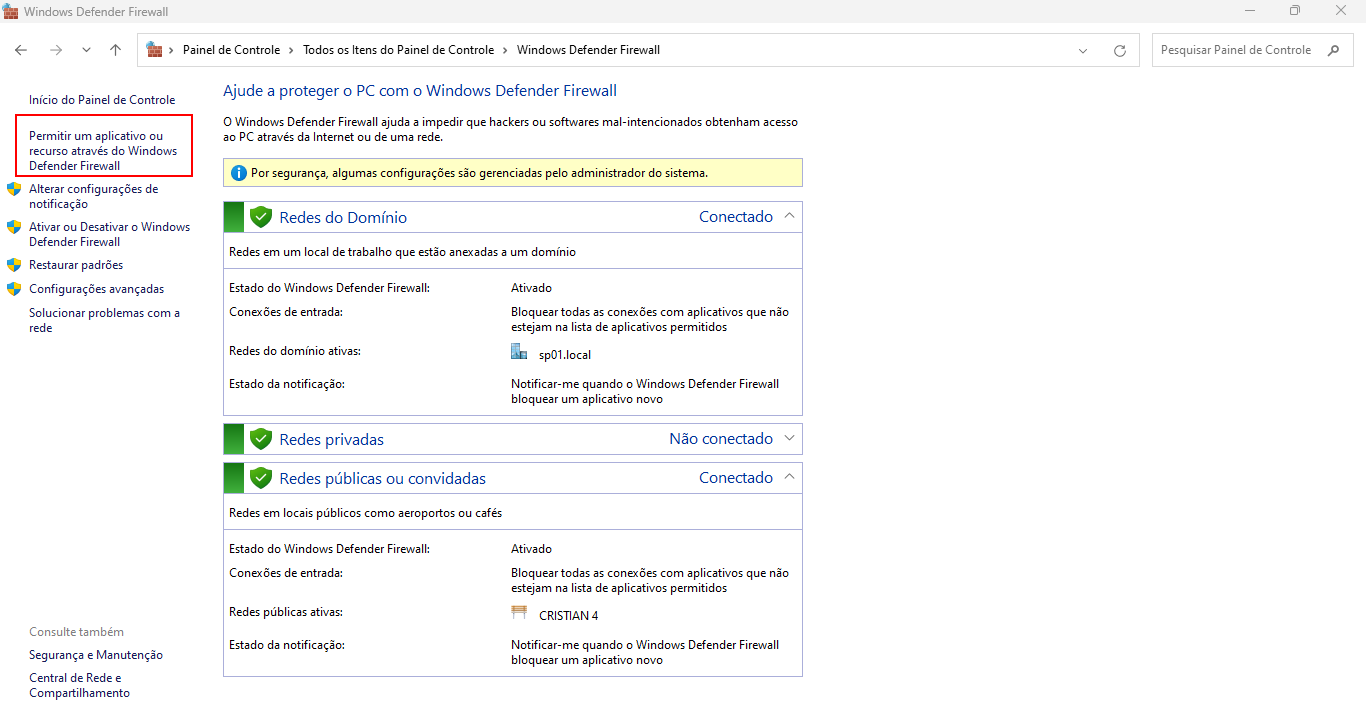Open Ativar ou Desativar o Windows Defender Firewall
The image size is (1366, 720).
(109, 234)
